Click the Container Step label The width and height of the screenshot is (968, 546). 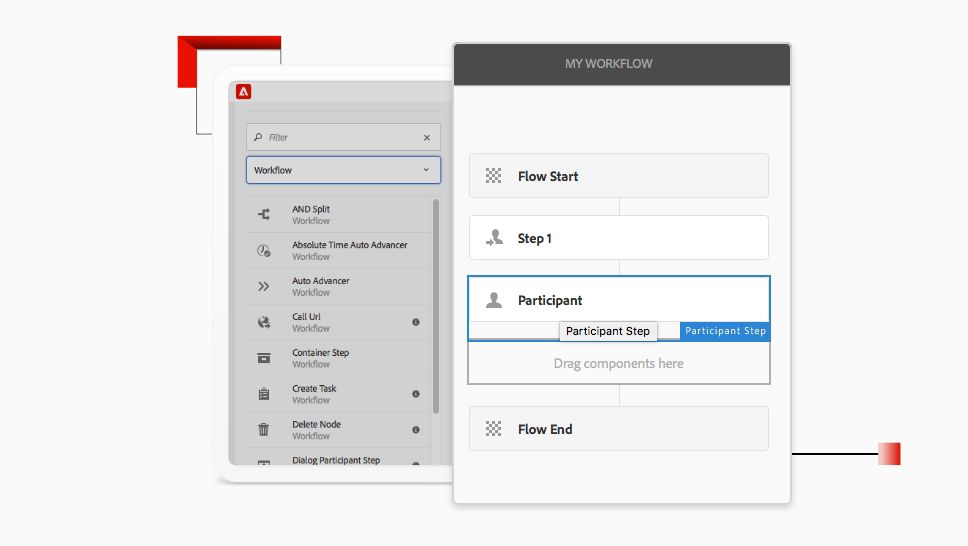pos(320,352)
